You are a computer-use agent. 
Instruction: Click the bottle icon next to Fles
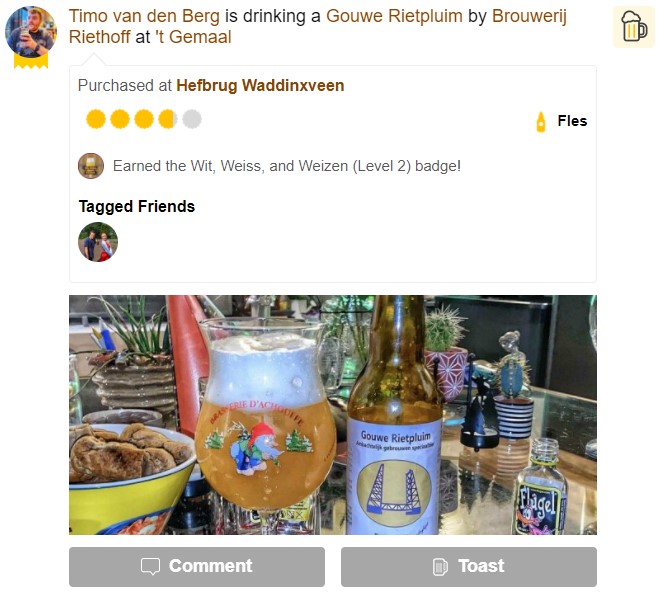[x=541, y=122]
